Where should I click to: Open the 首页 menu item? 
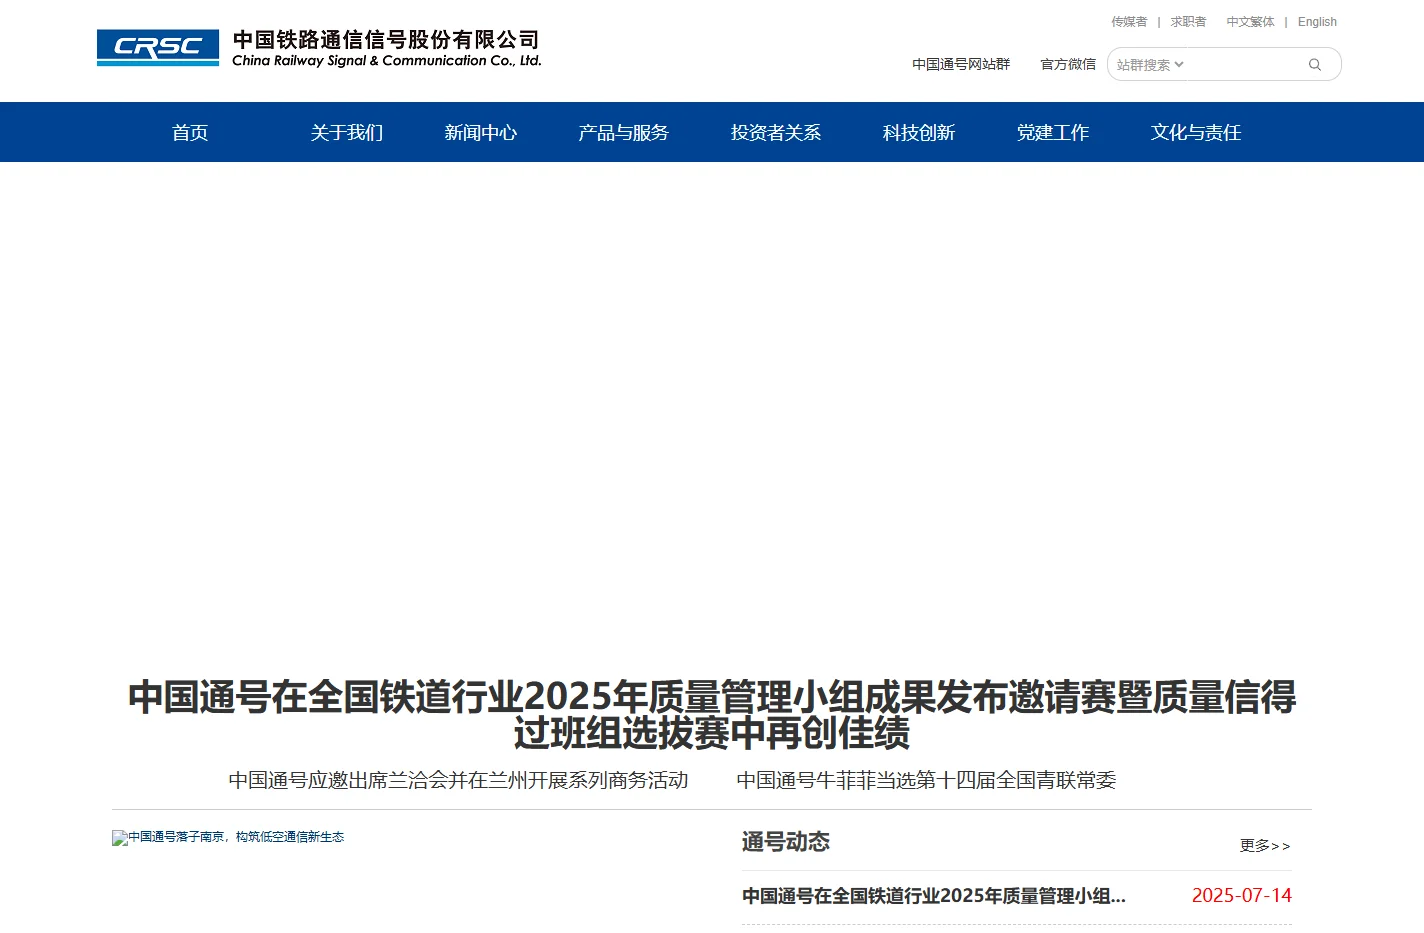pos(190,133)
